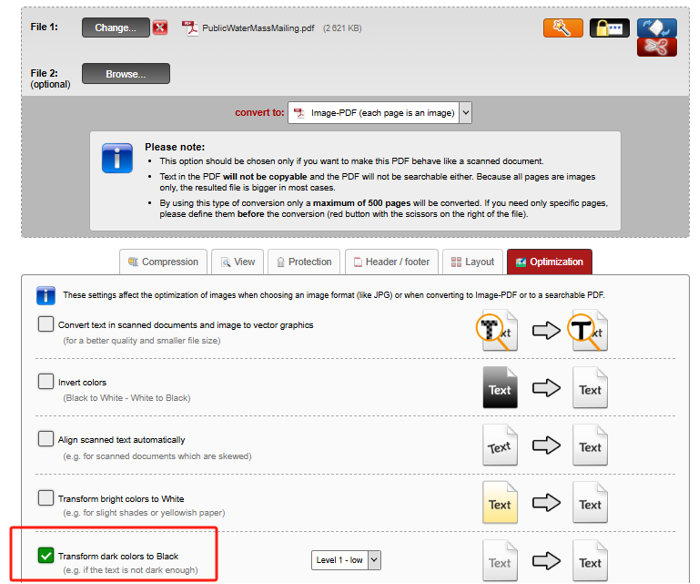Switch to the View tab
Image resolution: width=700 pixels, height=584 pixels.
tap(238, 262)
